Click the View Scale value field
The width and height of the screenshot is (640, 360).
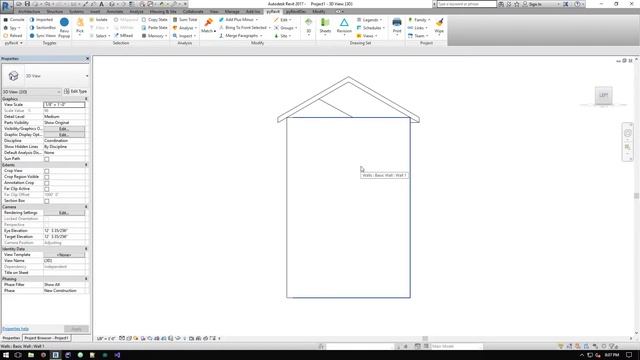pyautogui.click(x=64, y=104)
